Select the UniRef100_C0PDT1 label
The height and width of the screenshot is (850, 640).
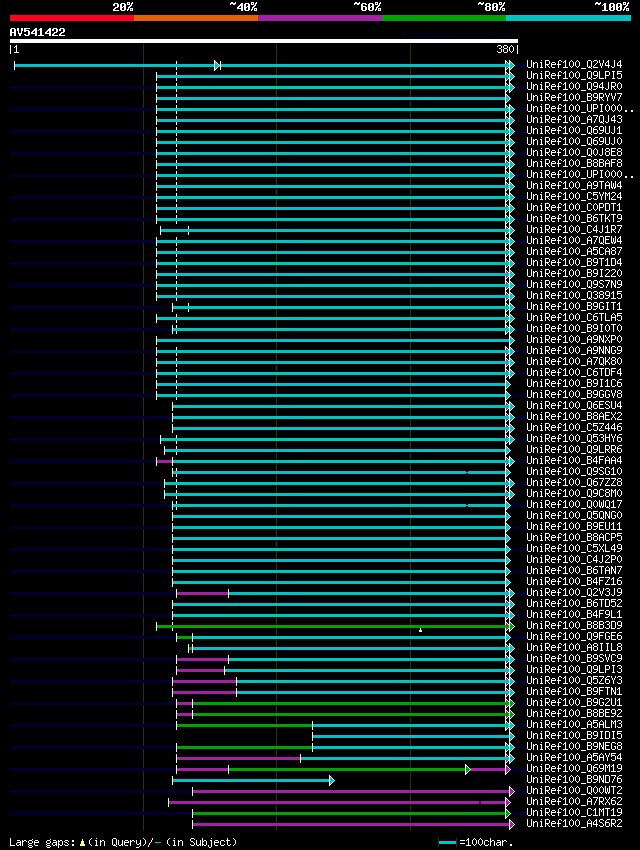tap(574, 208)
